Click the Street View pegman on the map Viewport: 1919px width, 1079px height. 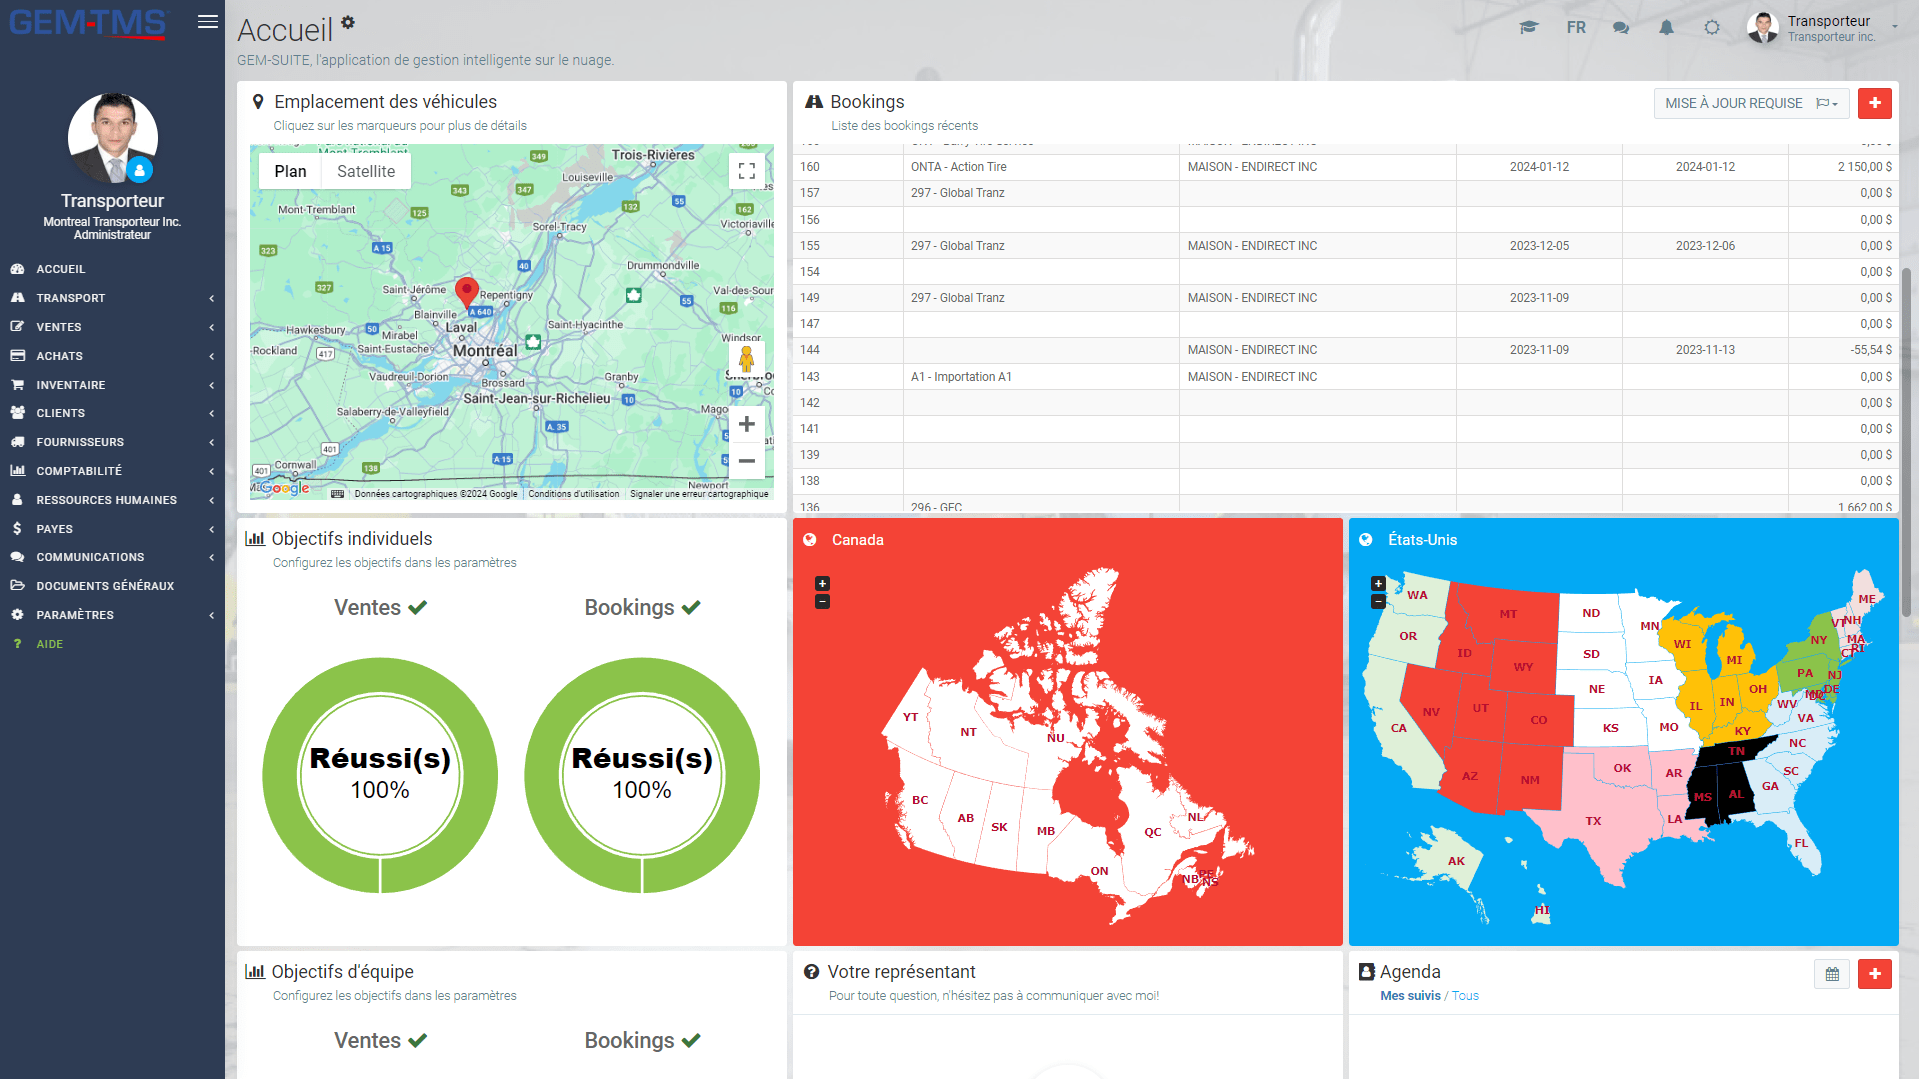pos(746,359)
